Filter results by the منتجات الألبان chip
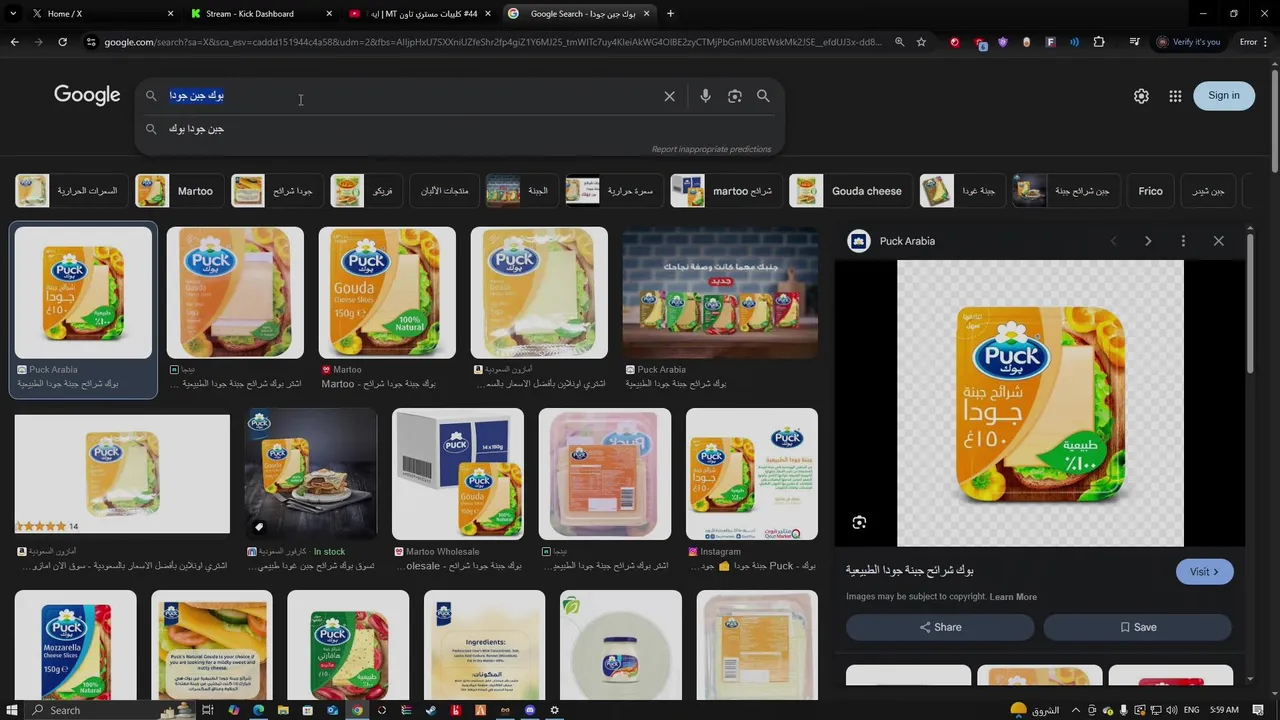Screen dimensions: 1280x720 pos(444,191)
